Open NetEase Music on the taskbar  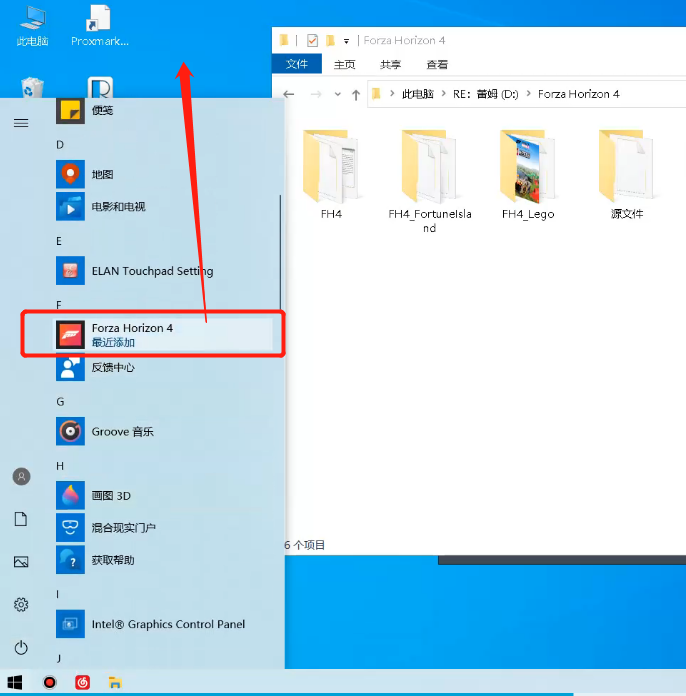(83, 682)
